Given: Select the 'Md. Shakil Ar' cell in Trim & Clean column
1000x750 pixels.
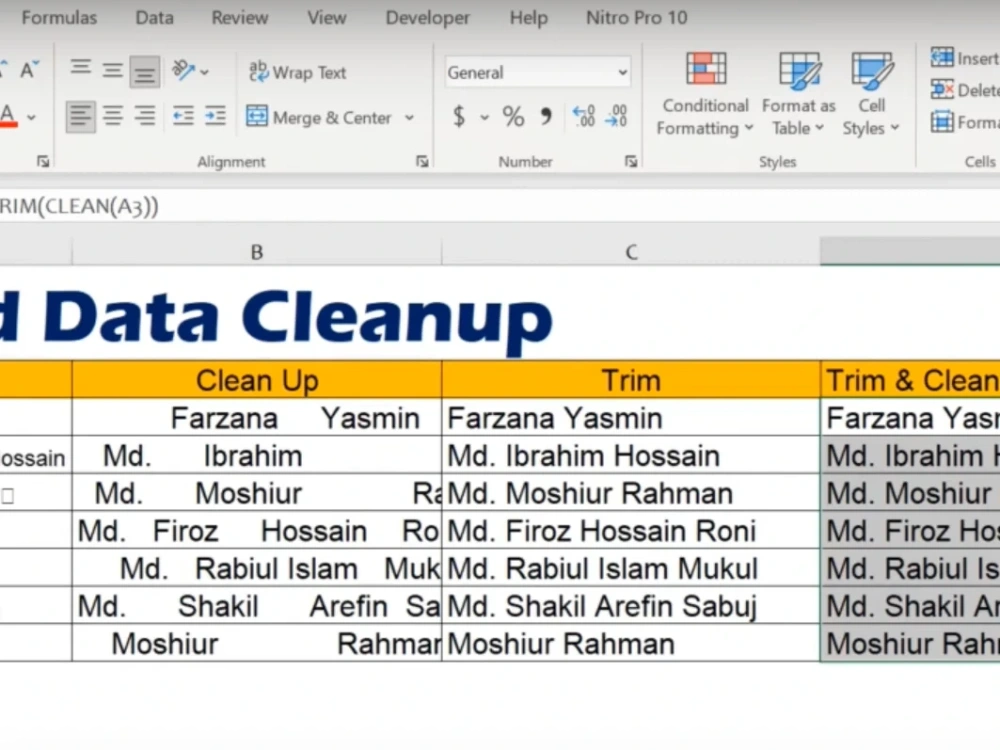Looking at the screenshot, I should [910, 606].
